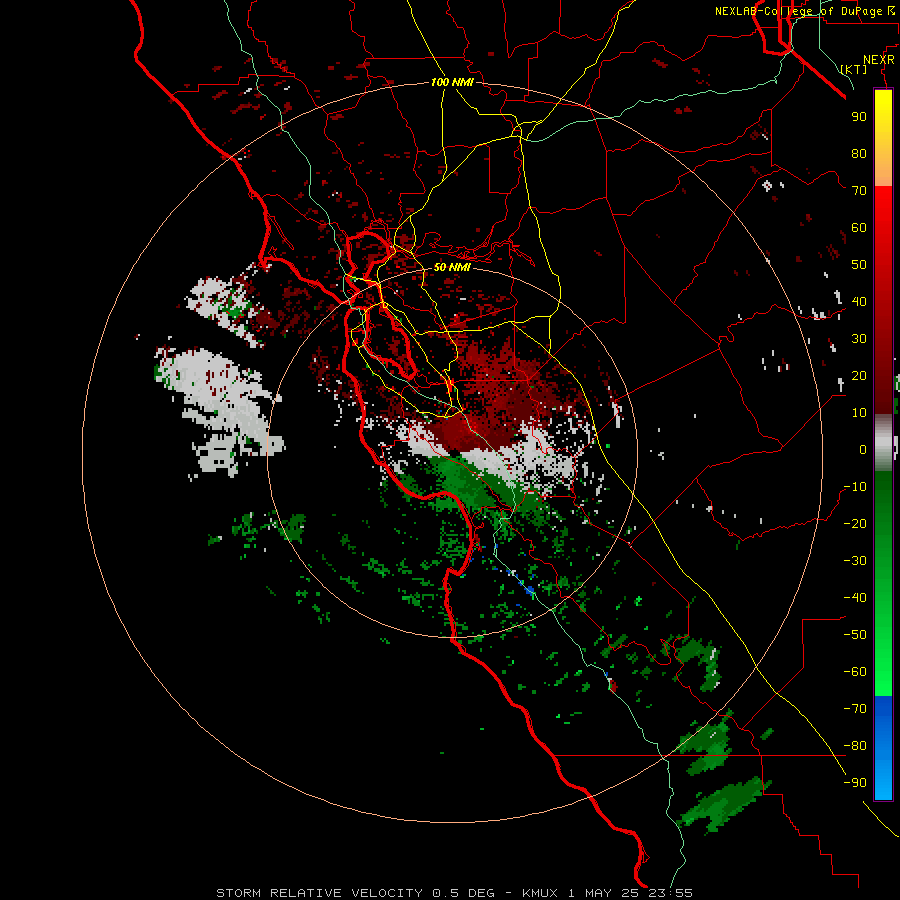This screenshot has height=900, width=900.
Task: Click the 10 value on the velocity scale
Action: pos(859,413)
